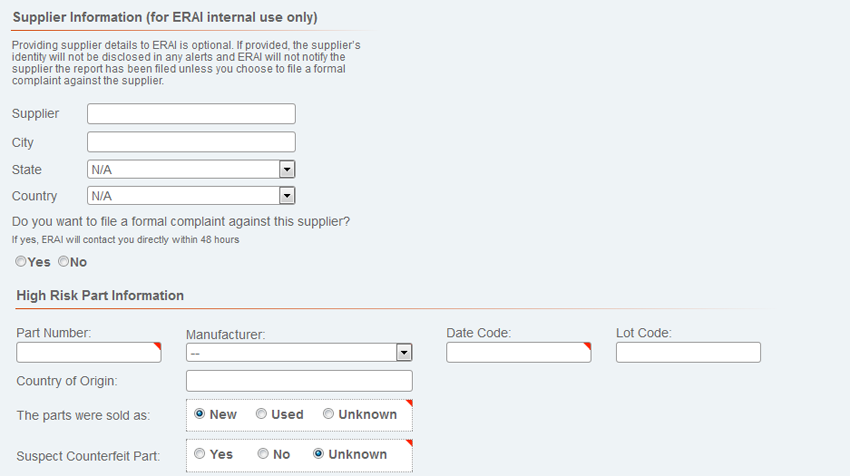
Task: Click the City text field
Action: pos(191,142)
